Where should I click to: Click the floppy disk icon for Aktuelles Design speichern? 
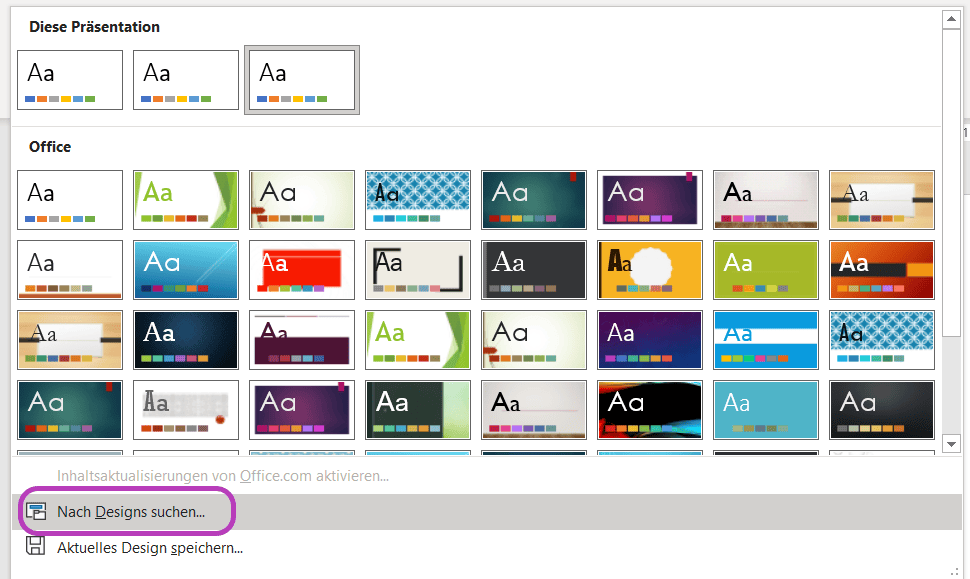(x=36, y=547)
